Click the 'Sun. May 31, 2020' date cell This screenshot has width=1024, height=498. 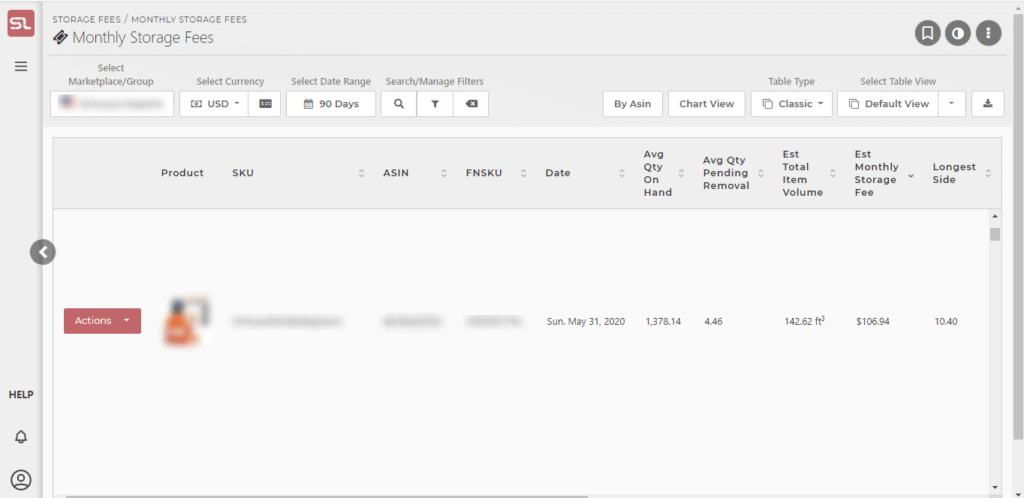point(586,322)
